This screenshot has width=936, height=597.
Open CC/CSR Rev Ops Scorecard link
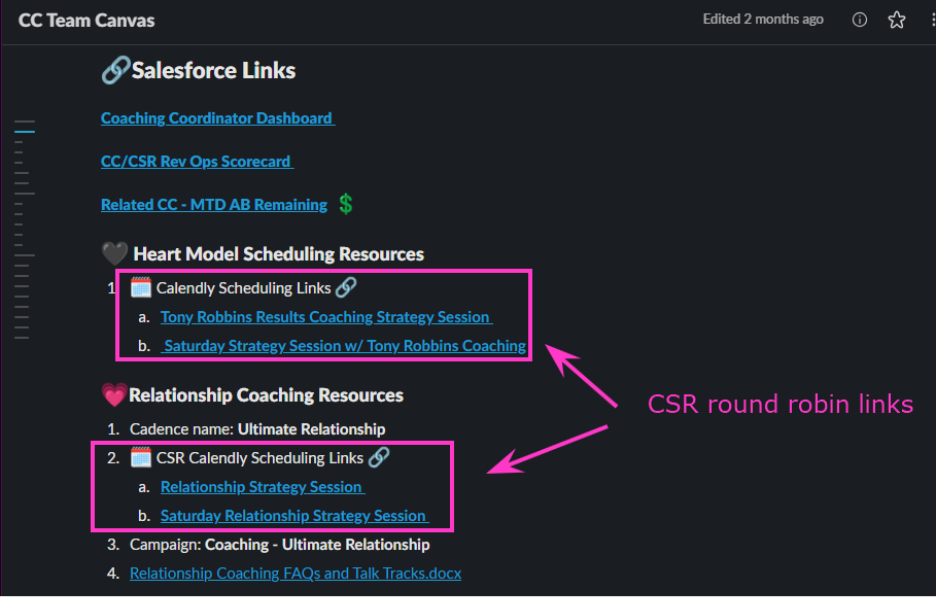point(197,161)
